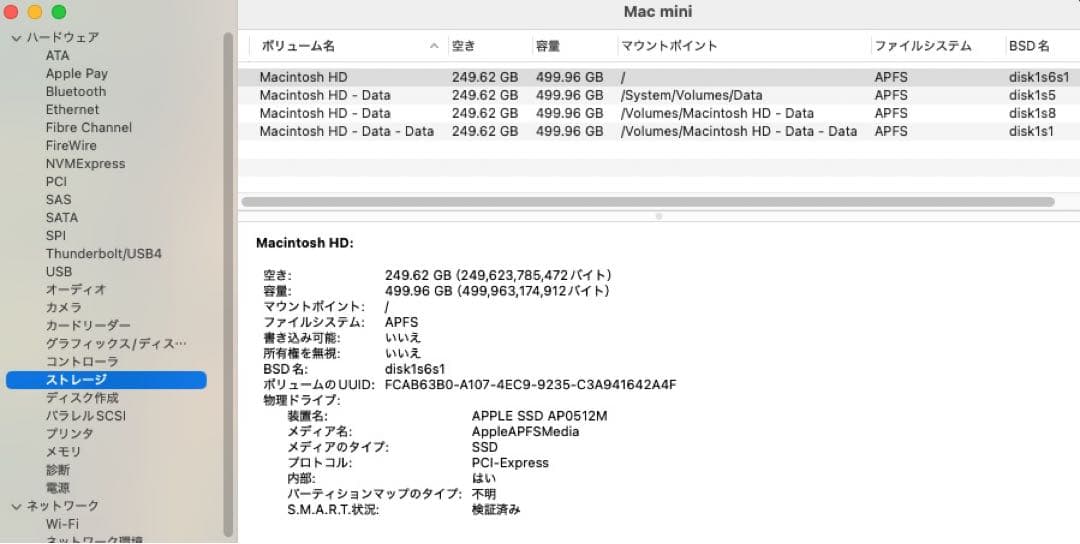Click the sidebar vertical scrollbar
Image resolution: width=1080 pixels, height=544 pixels.
(x=229, y=284)
